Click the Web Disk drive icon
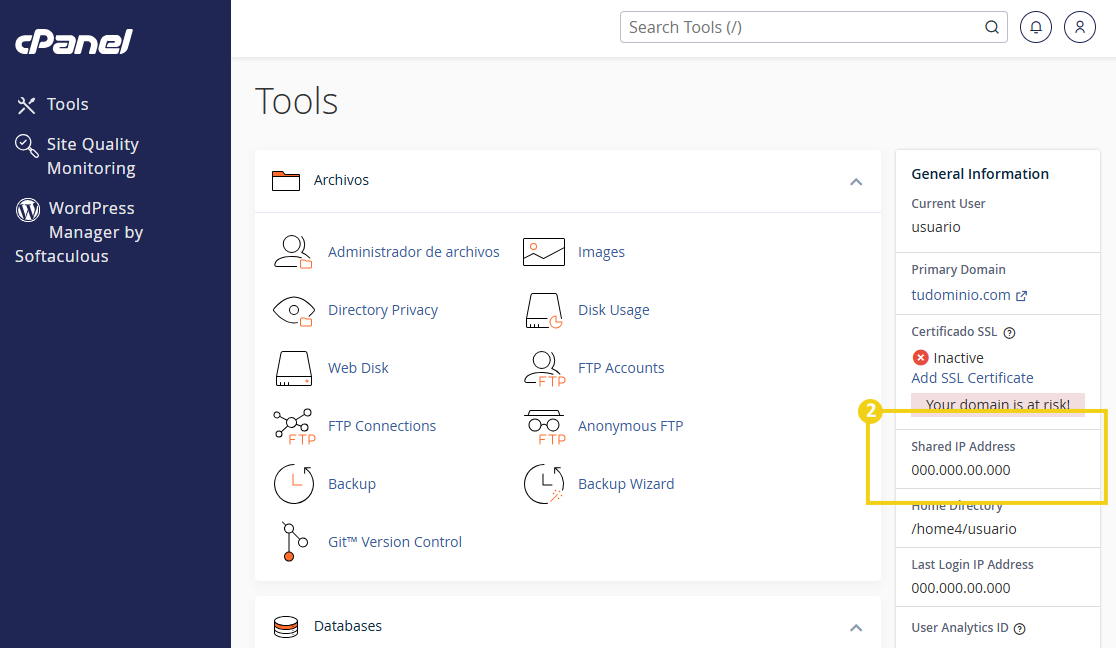This screenshot has width=1116, height=648. point(293,368)
